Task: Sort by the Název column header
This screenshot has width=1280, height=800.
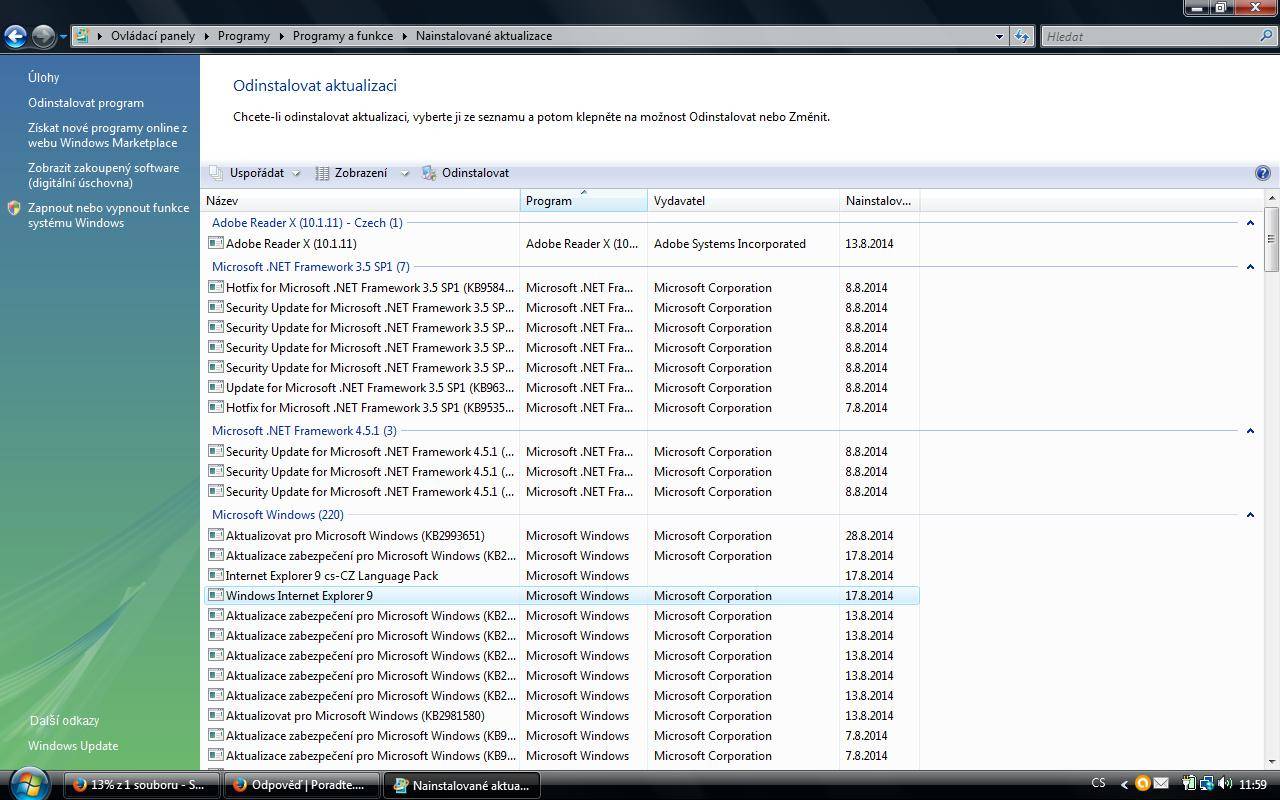Action: [x=360, y=201]
